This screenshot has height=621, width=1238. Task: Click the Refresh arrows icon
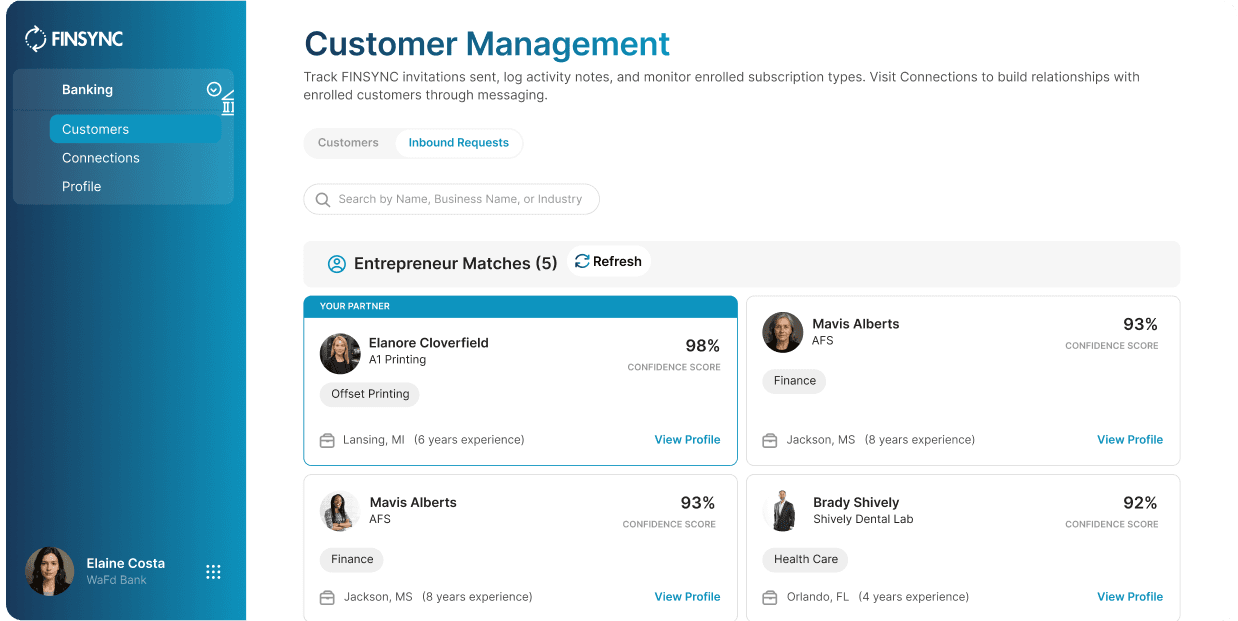click(582, 261)
